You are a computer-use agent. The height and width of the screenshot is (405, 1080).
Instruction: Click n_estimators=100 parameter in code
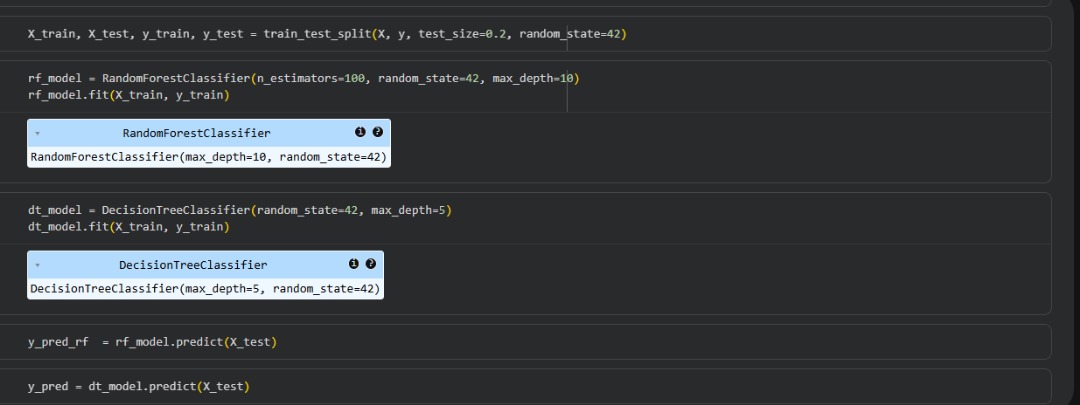[x=311, y=79]
